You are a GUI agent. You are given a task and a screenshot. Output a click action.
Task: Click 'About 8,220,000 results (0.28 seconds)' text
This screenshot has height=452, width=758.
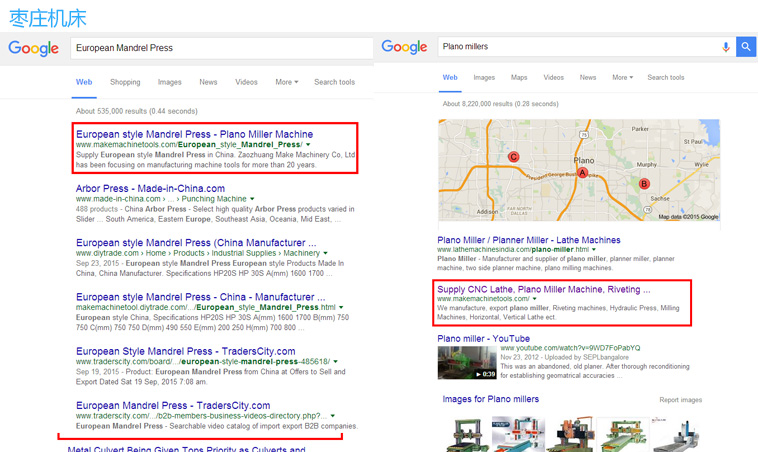coord(500,104)
